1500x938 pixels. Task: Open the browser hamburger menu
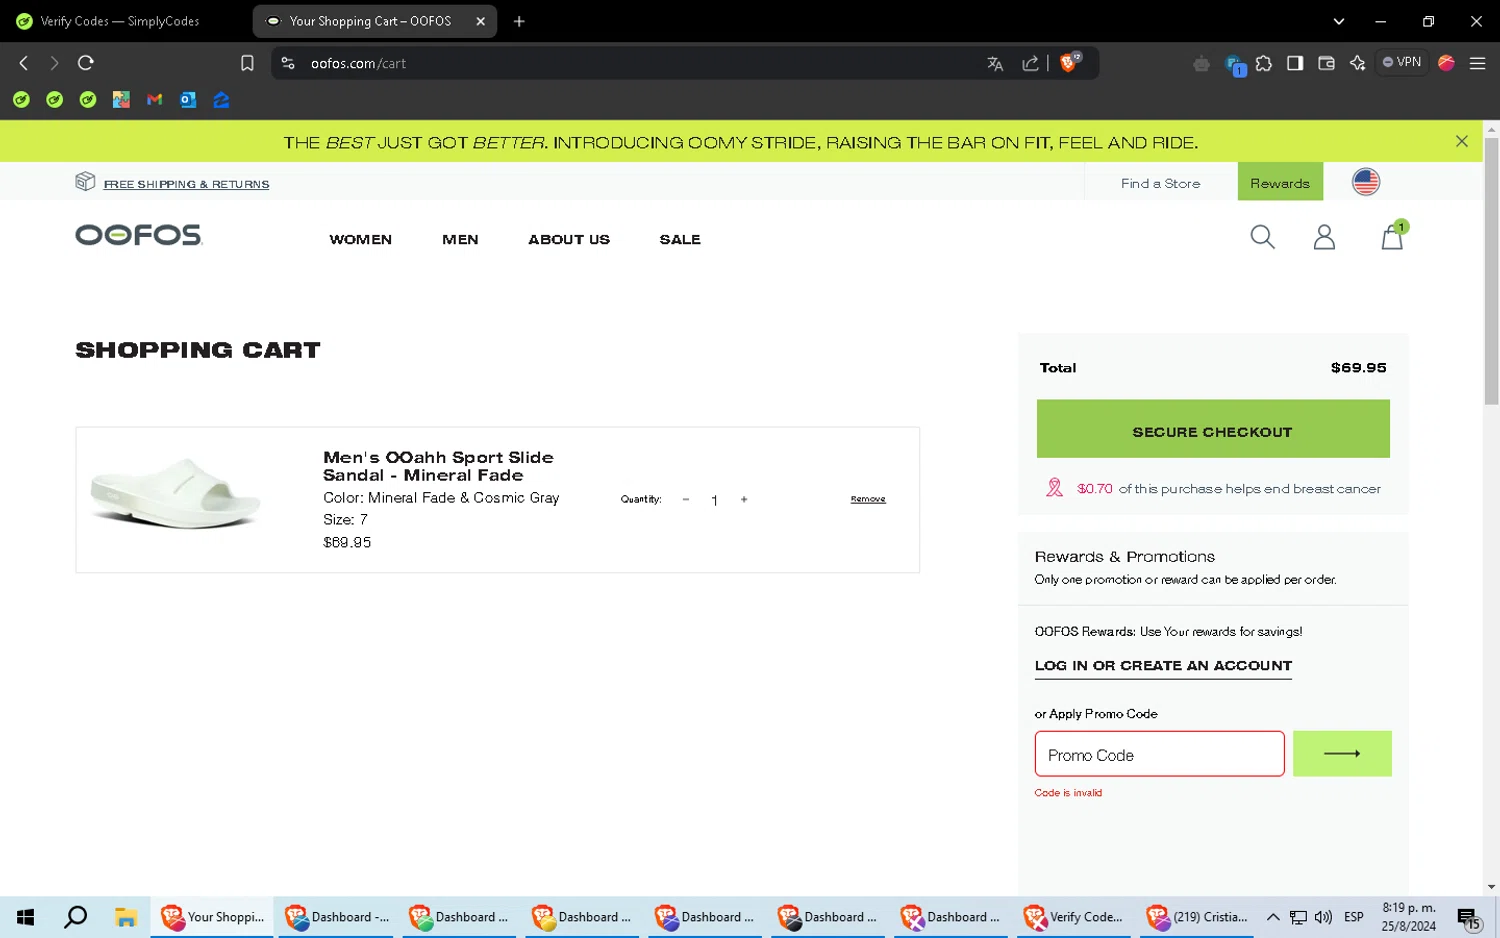tap(1477, 63)
